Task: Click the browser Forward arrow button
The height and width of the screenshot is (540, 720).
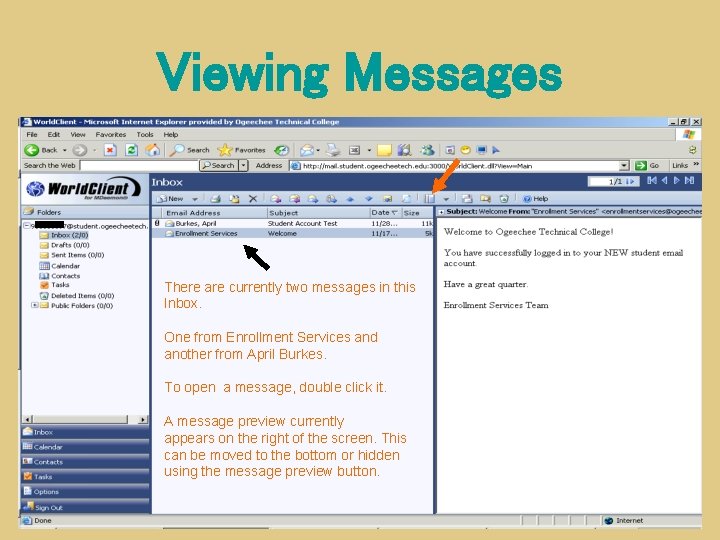Action: (x=79, y=150)
